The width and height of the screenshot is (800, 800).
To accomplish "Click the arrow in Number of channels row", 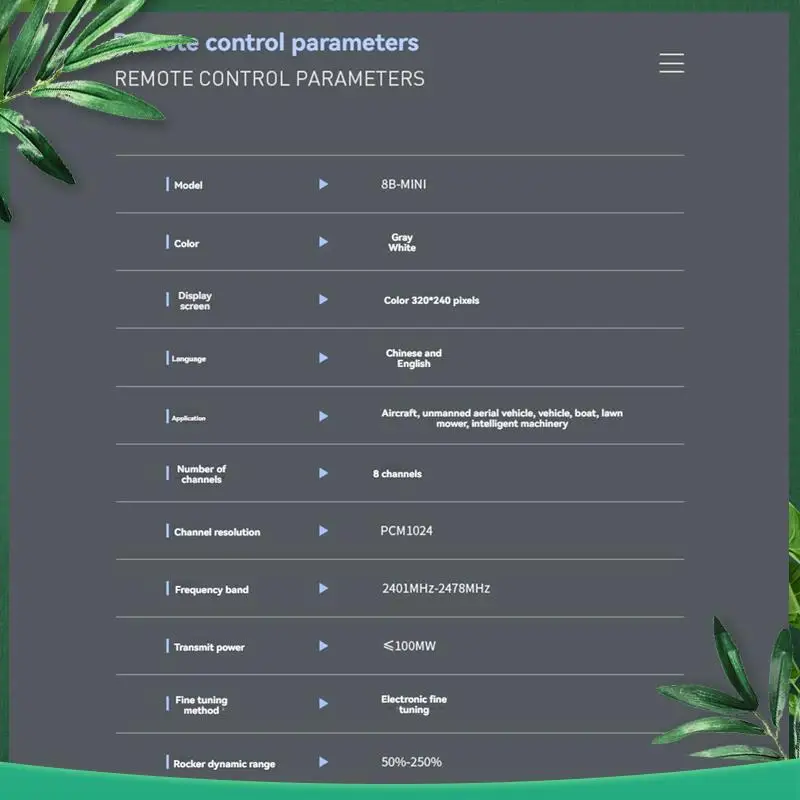I will point(323,473).
